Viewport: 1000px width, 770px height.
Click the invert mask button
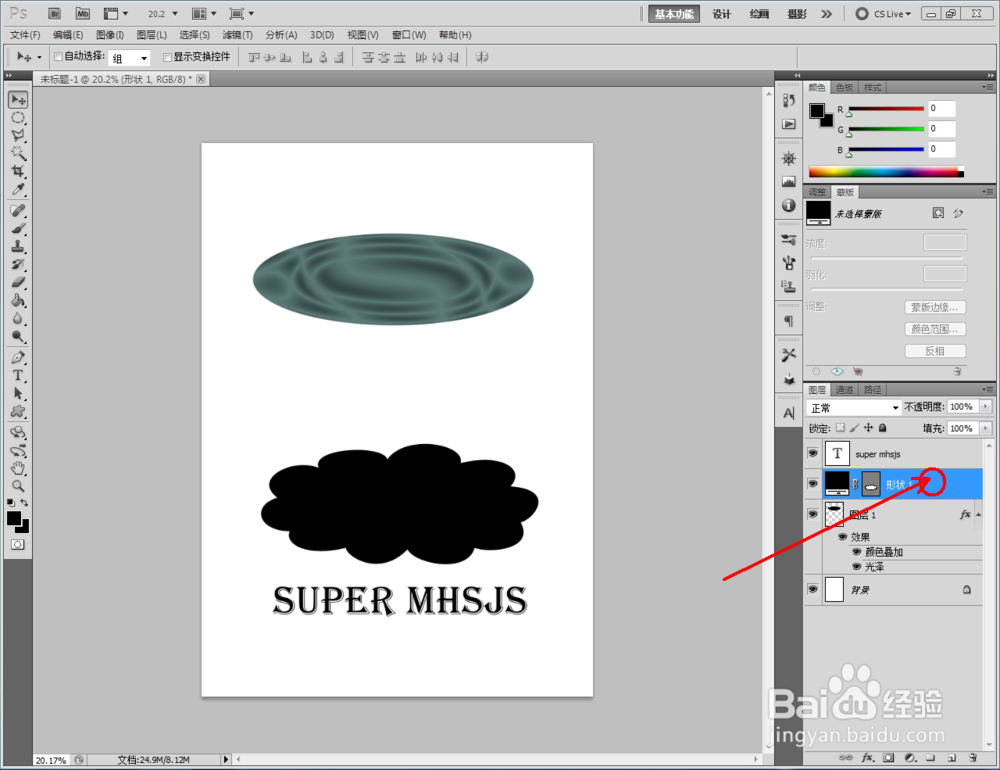click(935, 351)
